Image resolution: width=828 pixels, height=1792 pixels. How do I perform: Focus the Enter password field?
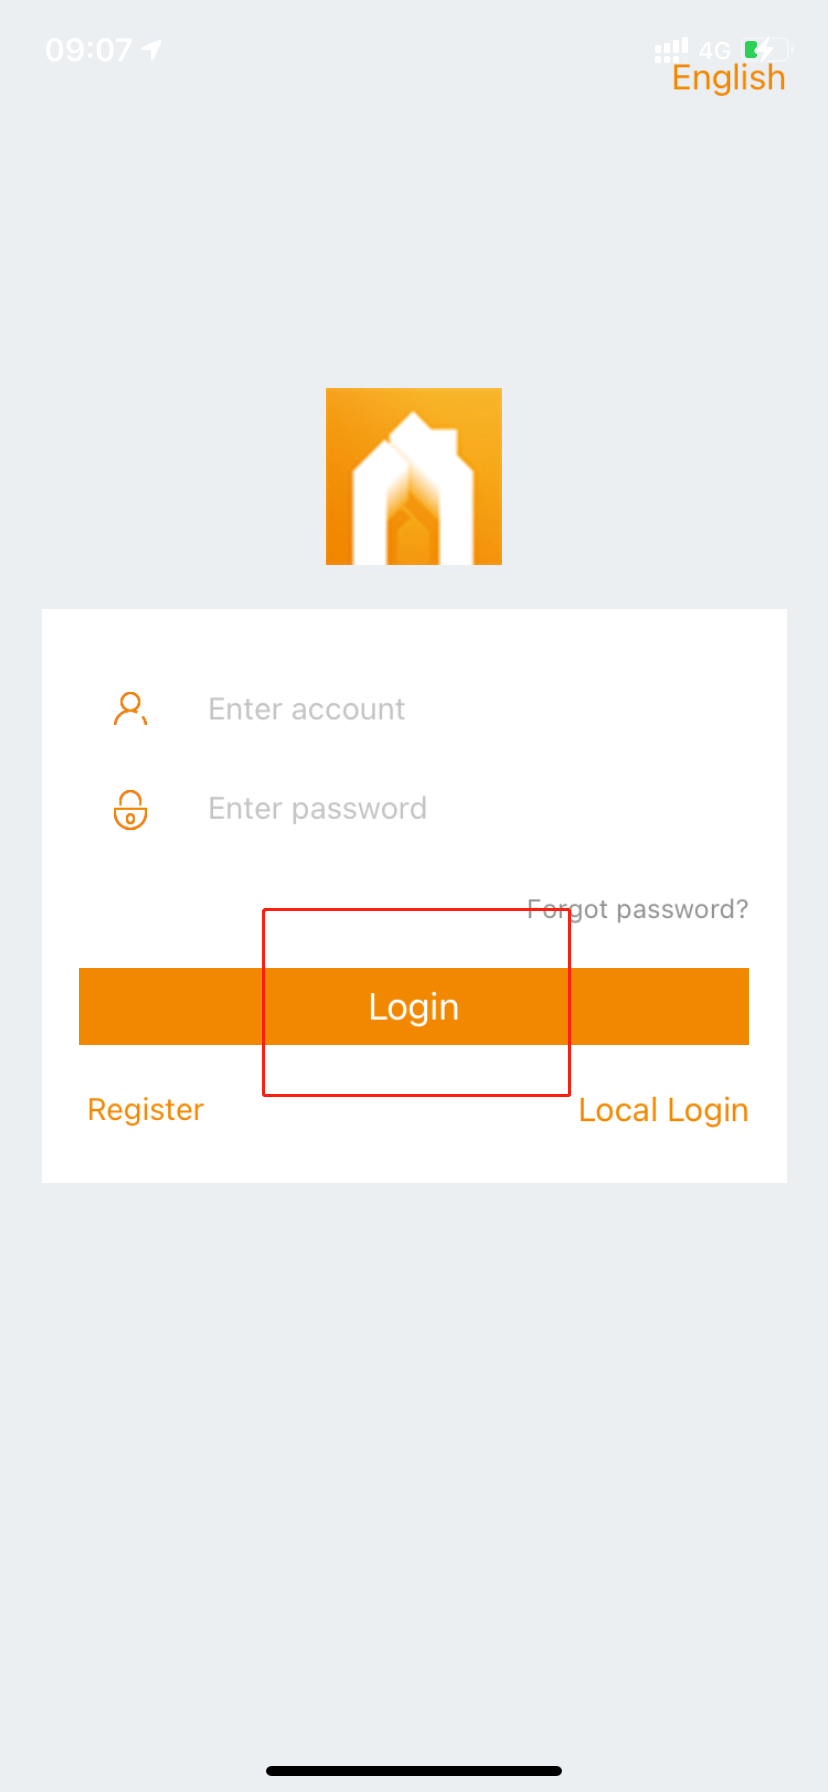tap(450, 808)
